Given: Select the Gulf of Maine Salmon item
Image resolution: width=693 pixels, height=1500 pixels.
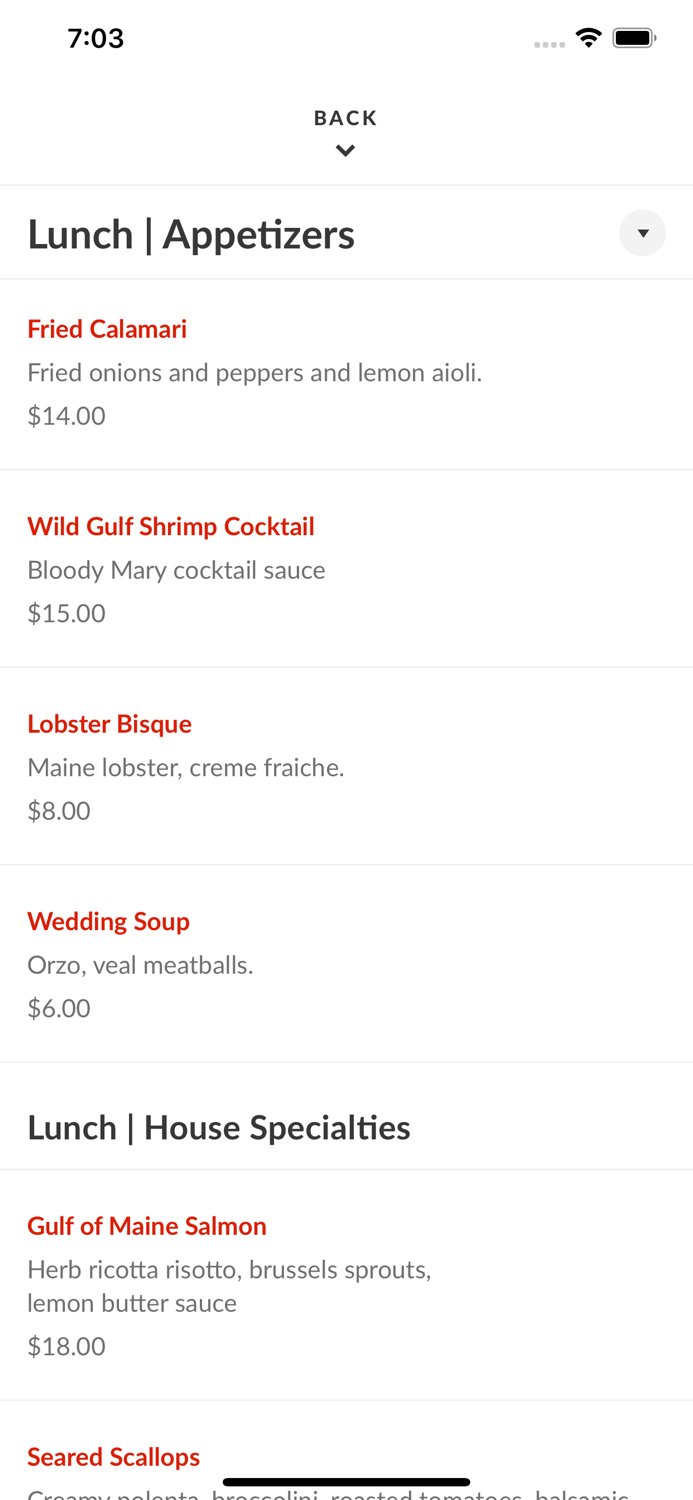Looking at the screenshot, I should tap(147, 1226).
